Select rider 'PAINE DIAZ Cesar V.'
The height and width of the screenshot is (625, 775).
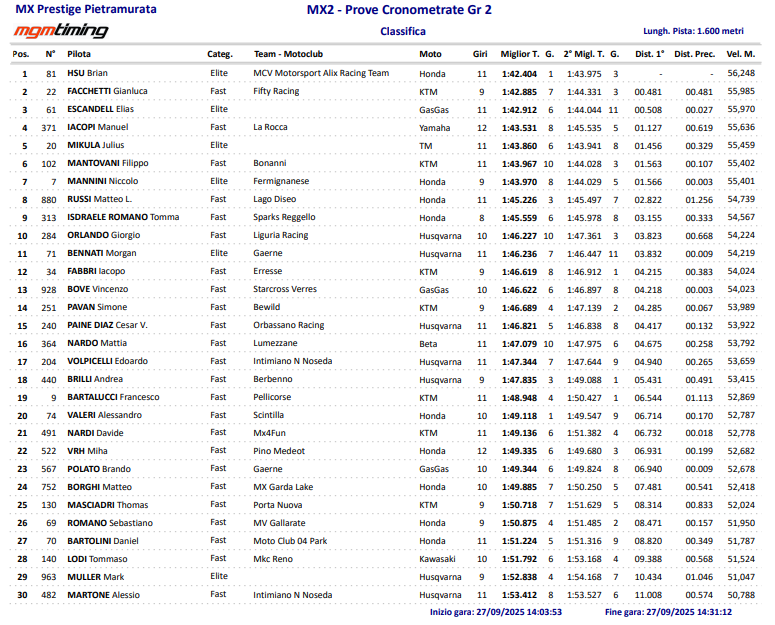pos(108,325)
